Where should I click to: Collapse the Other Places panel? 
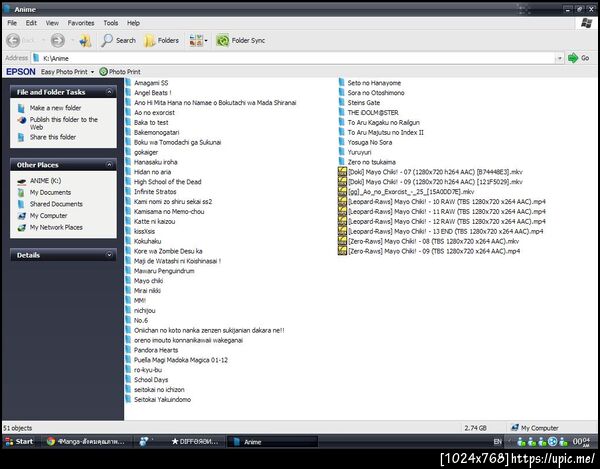pyautogui.click(x=109, y=164)
